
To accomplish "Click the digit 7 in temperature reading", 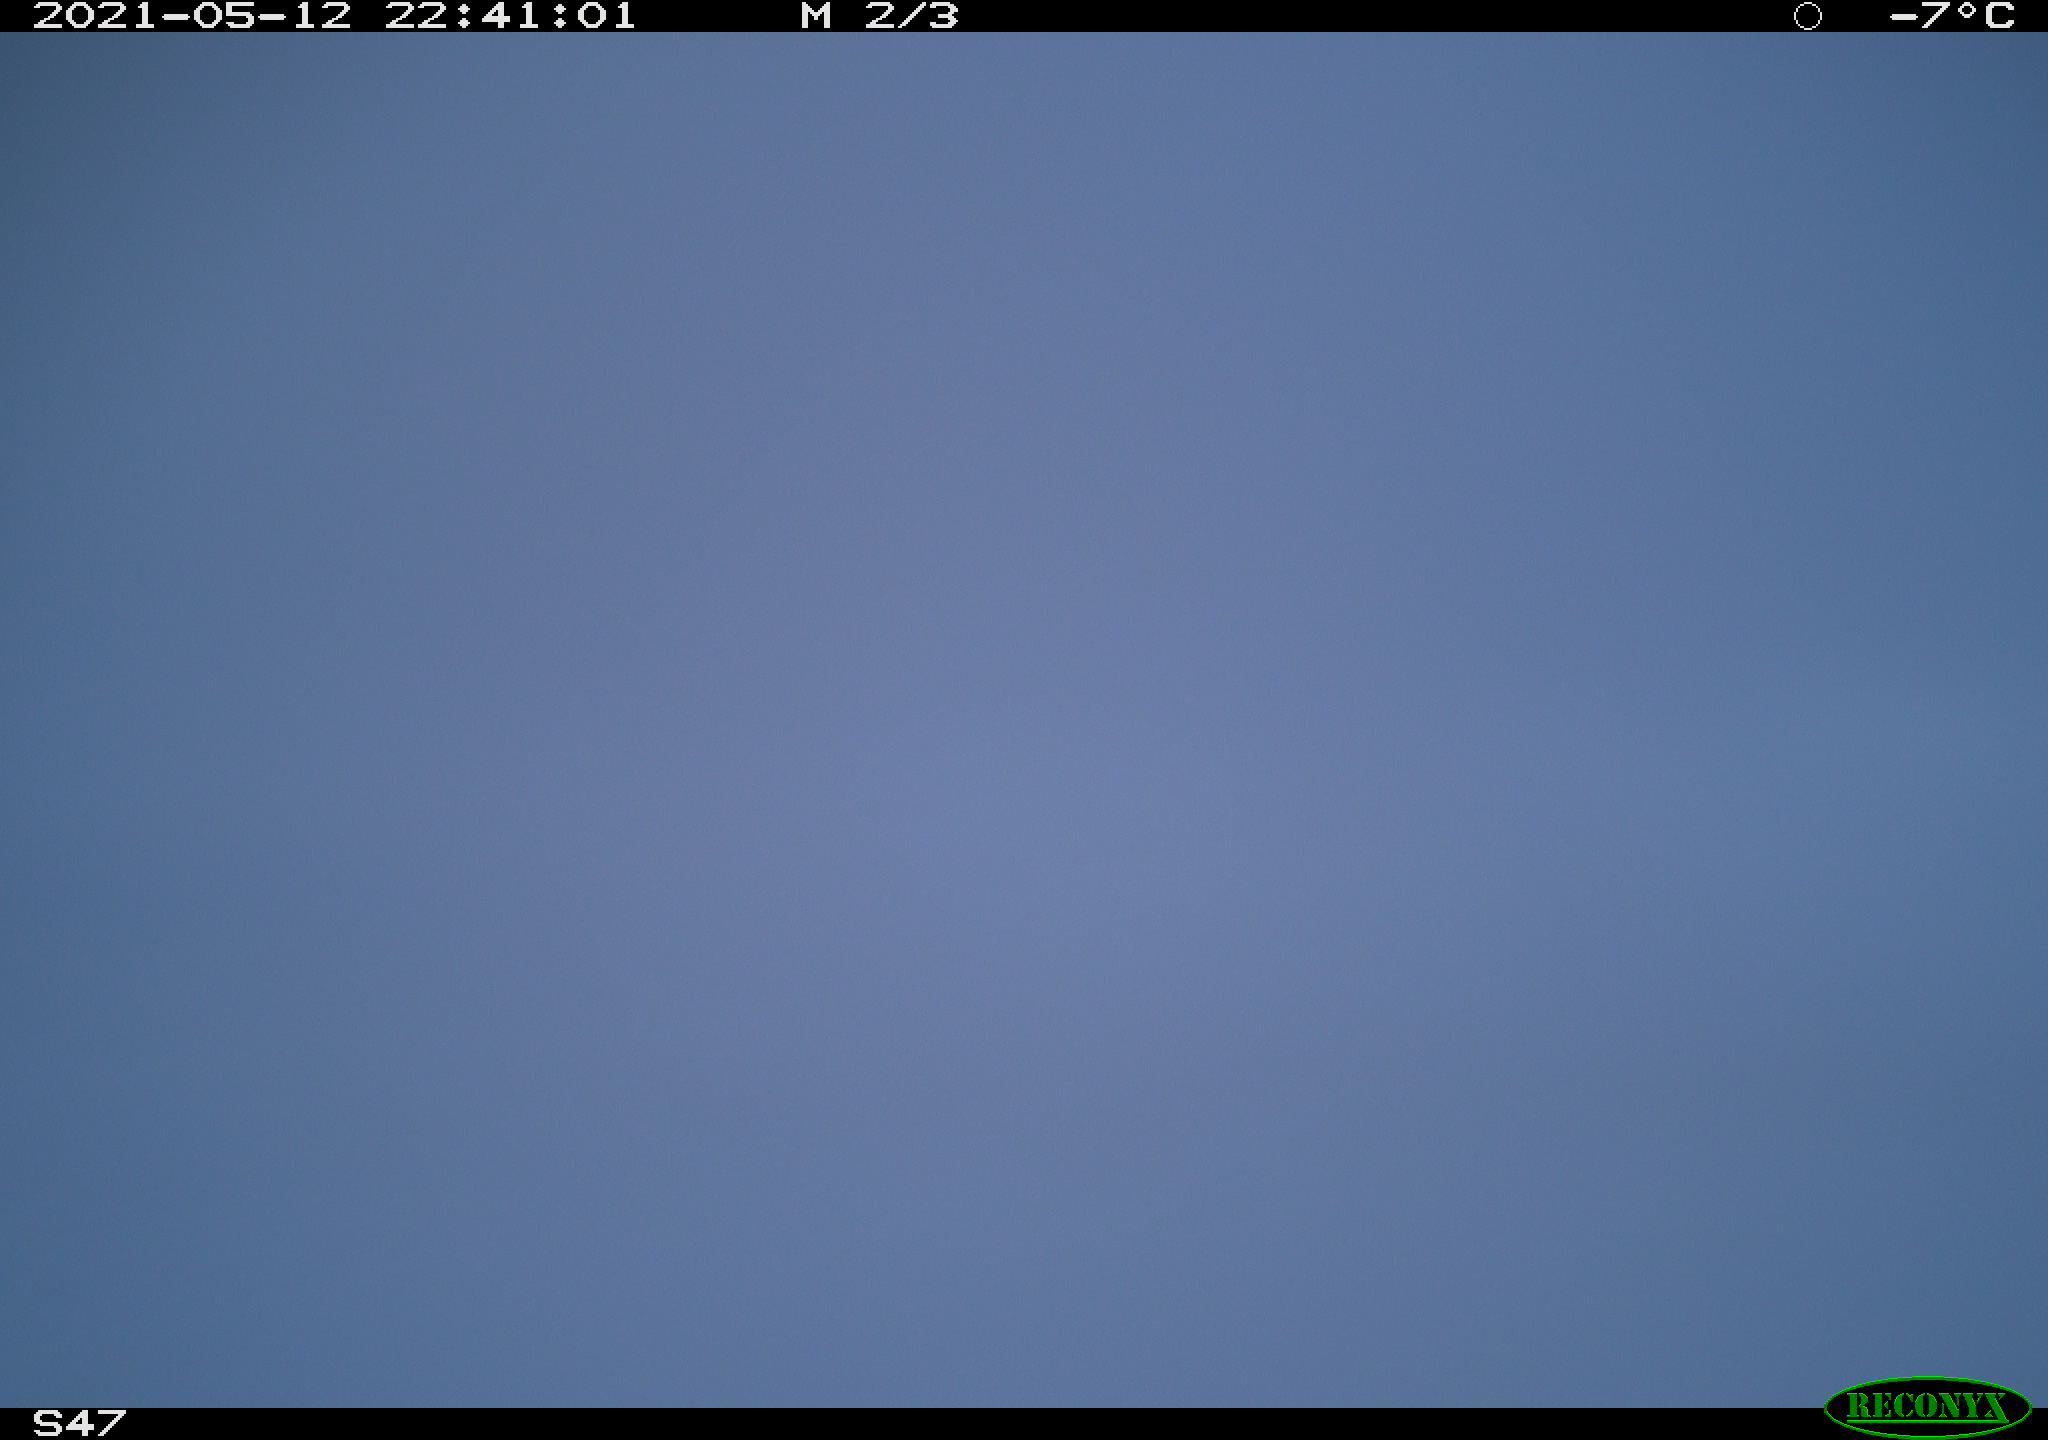I will (1936, 16).
